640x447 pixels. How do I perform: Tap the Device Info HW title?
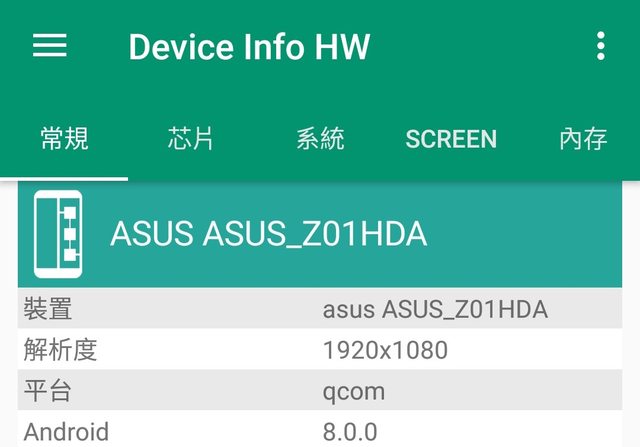point(249,46)
